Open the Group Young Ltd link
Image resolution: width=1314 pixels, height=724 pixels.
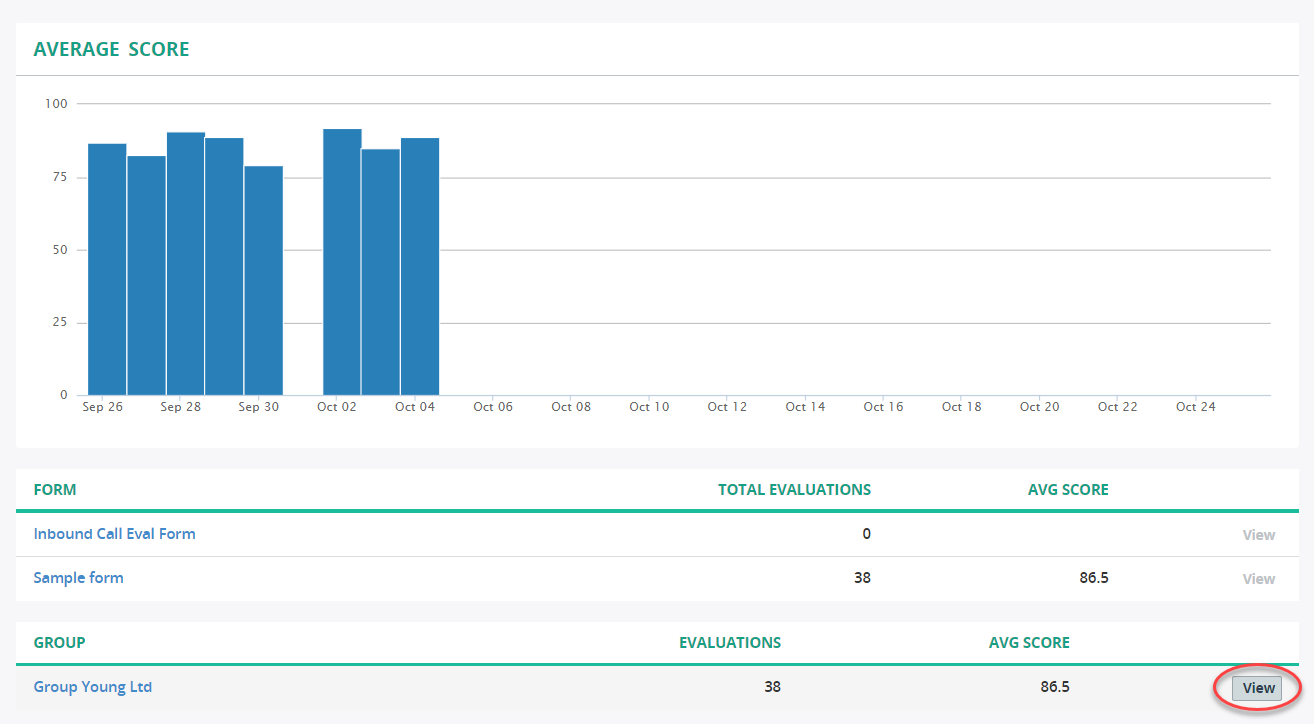pos(93,687)
